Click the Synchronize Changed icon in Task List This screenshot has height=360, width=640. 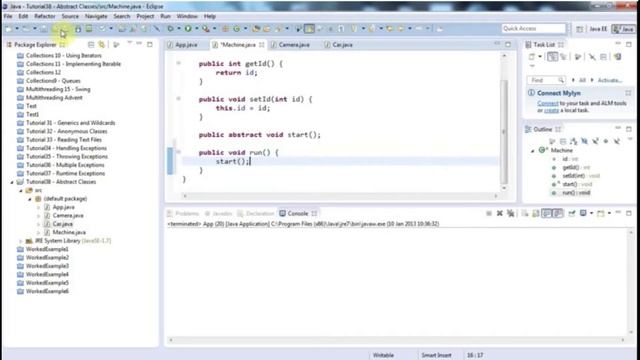click(x=618, y=57)
